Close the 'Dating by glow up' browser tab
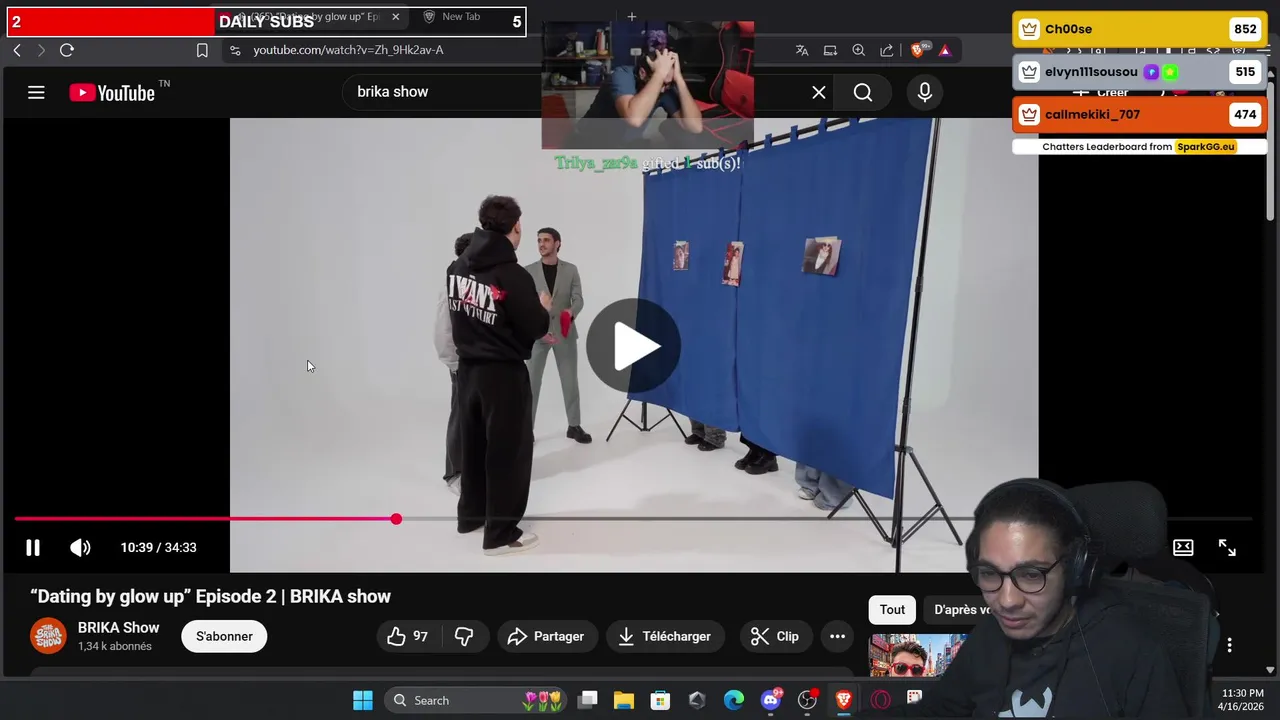1280x720 pixels. point(396,17)
